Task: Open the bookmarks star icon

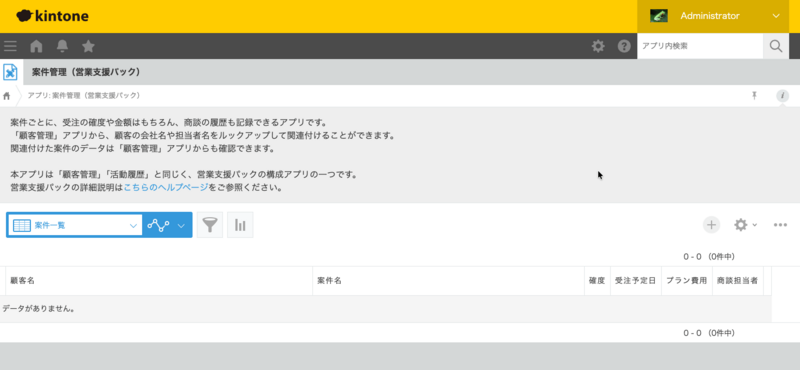Action: click(x=88, y=46)
